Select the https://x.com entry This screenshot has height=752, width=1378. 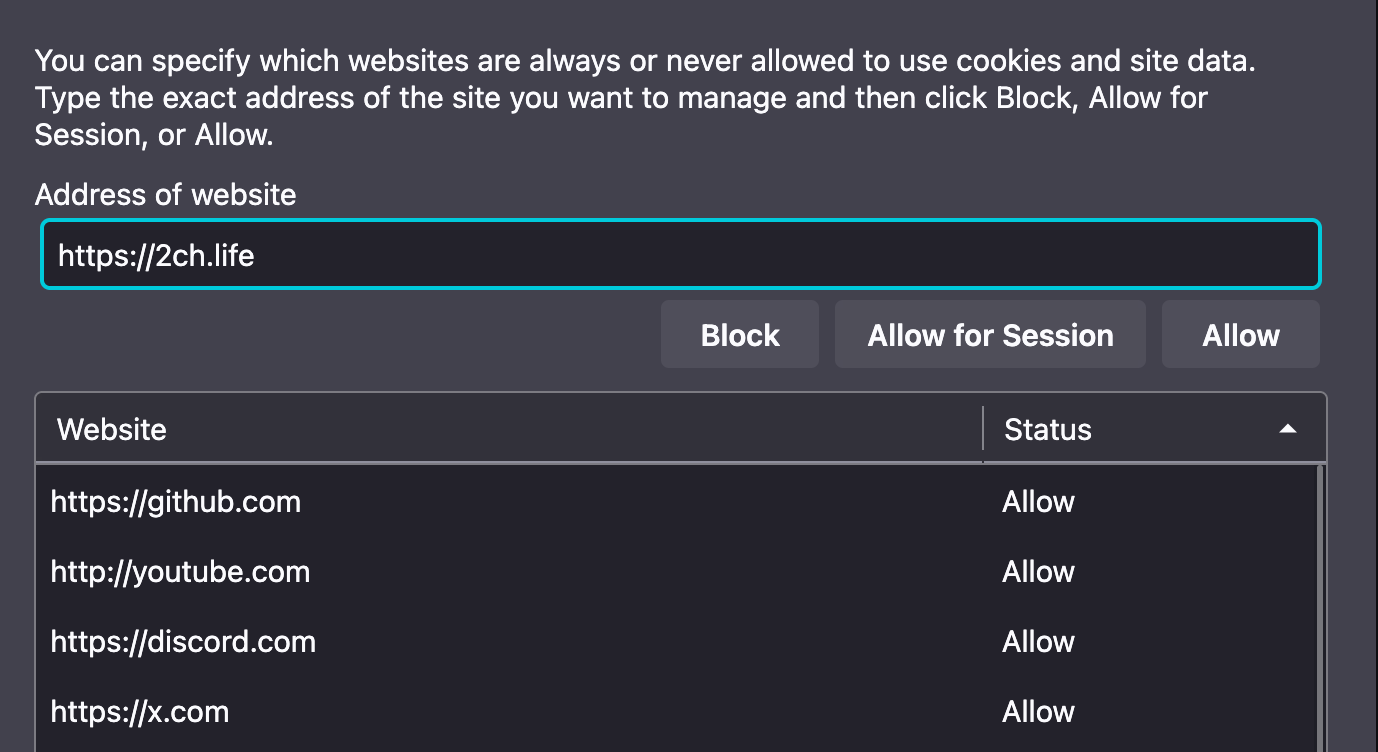click(140, 711)
